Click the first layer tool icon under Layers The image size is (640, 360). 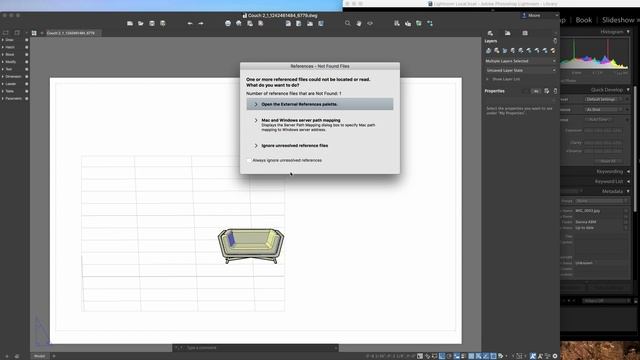pos(489,51)
